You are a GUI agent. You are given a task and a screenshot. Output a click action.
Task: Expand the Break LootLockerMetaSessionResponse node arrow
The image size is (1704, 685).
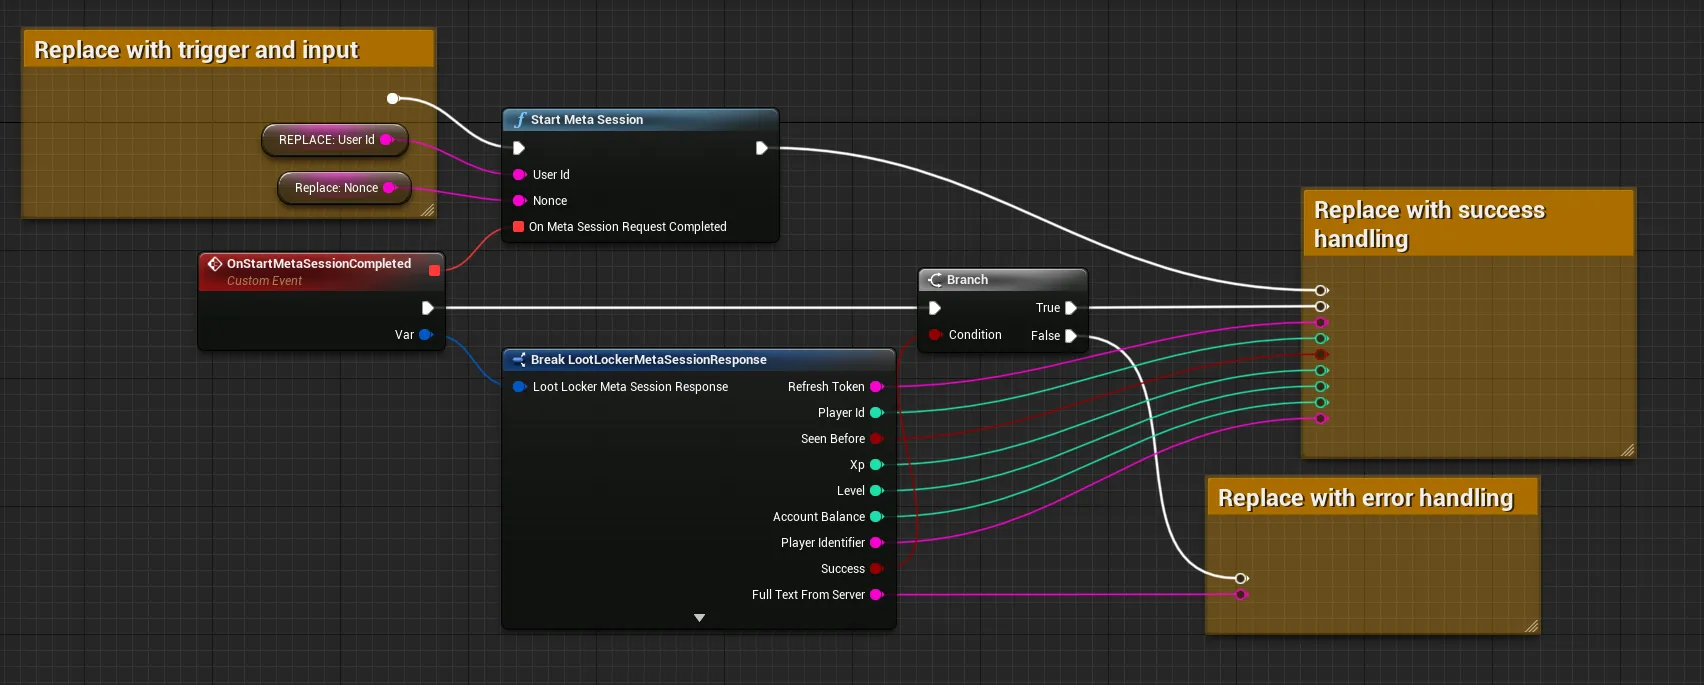699,618
